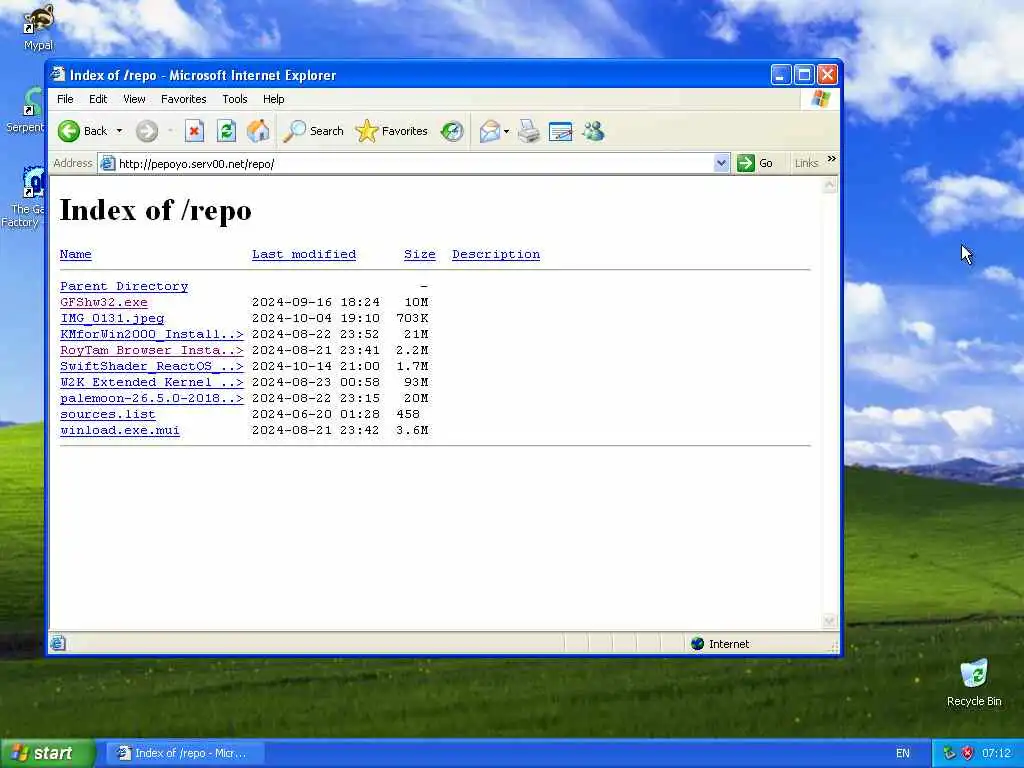Expand the Address bar dropdown arrow
Screen dimensions: 1024x768
(721, 163)
